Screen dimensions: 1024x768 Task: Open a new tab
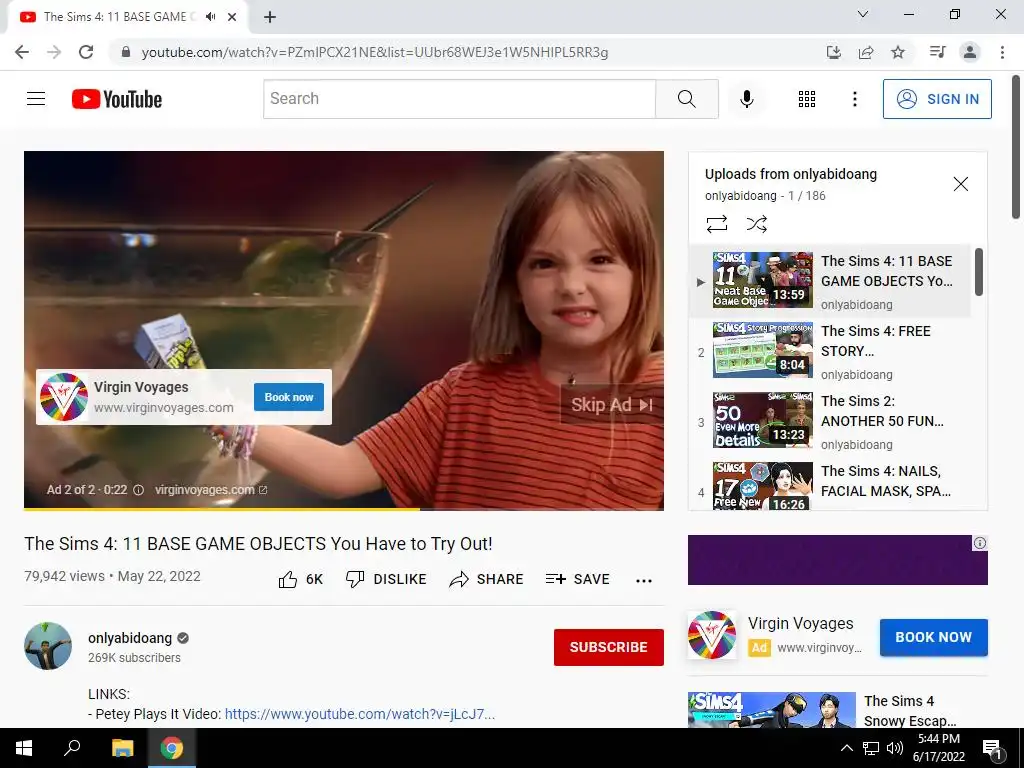coord(270,17)
